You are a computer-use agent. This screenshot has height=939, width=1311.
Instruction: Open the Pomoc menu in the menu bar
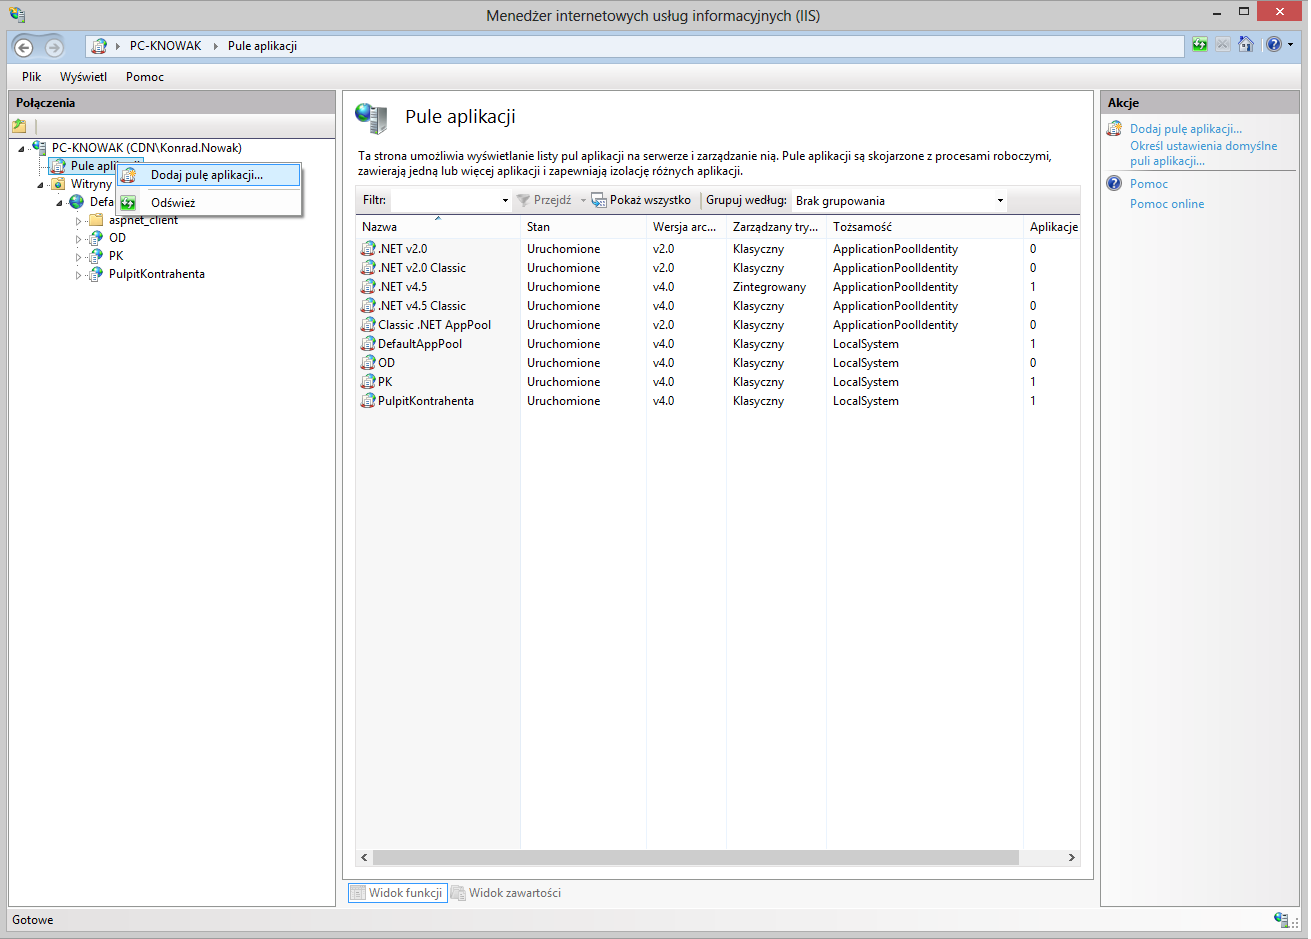click(x=145, y=77)
